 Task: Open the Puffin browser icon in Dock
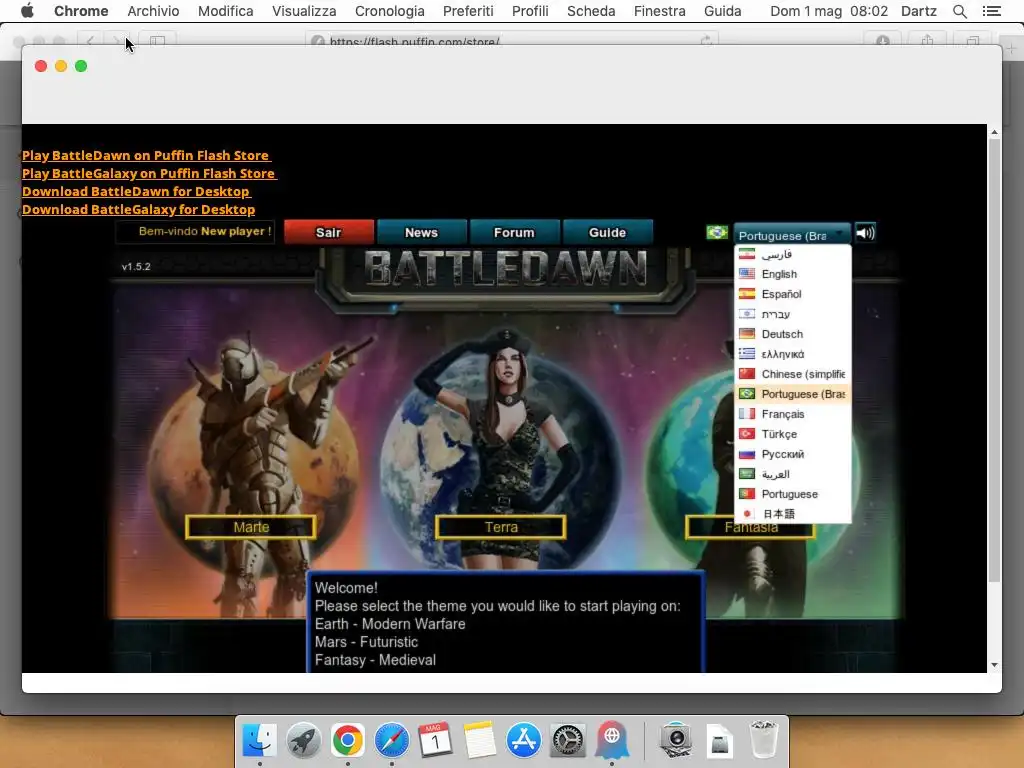pyautogui.click(x=612, y=740)
